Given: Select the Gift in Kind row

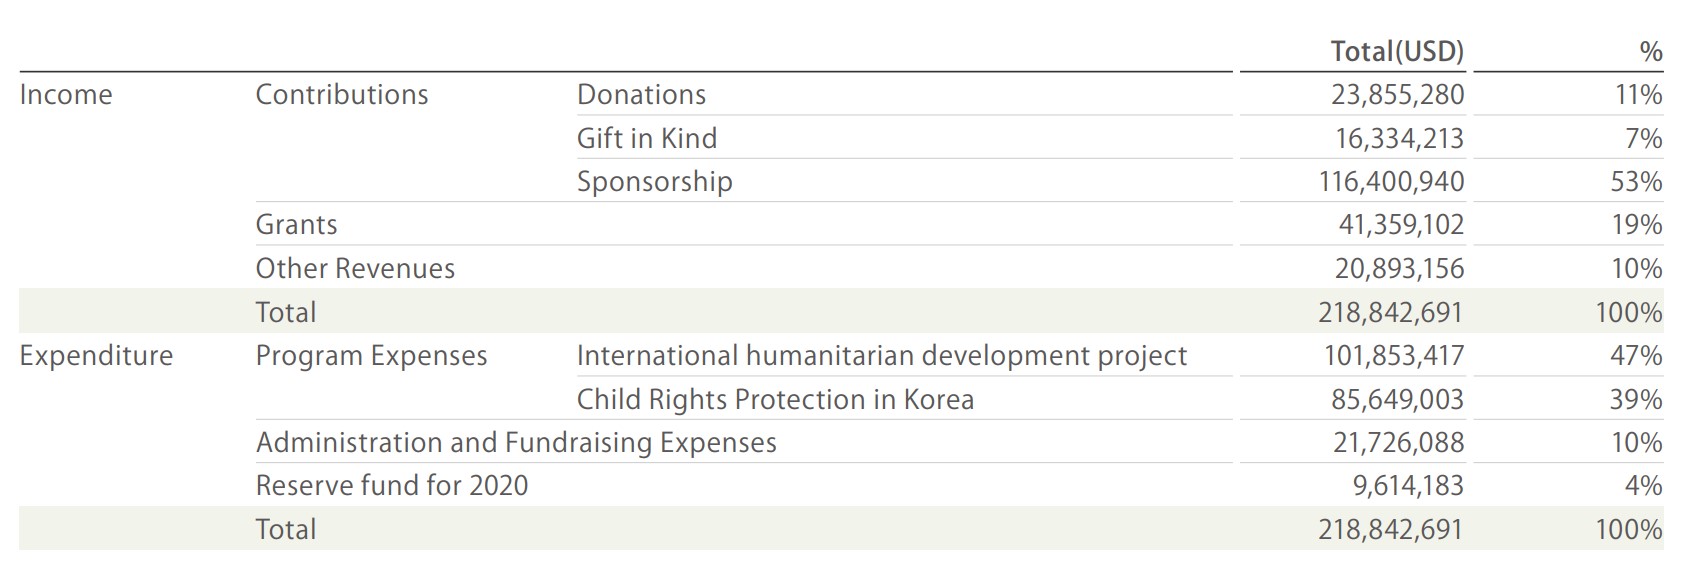Looking at the screenshot, I should (x=960, y=138).
